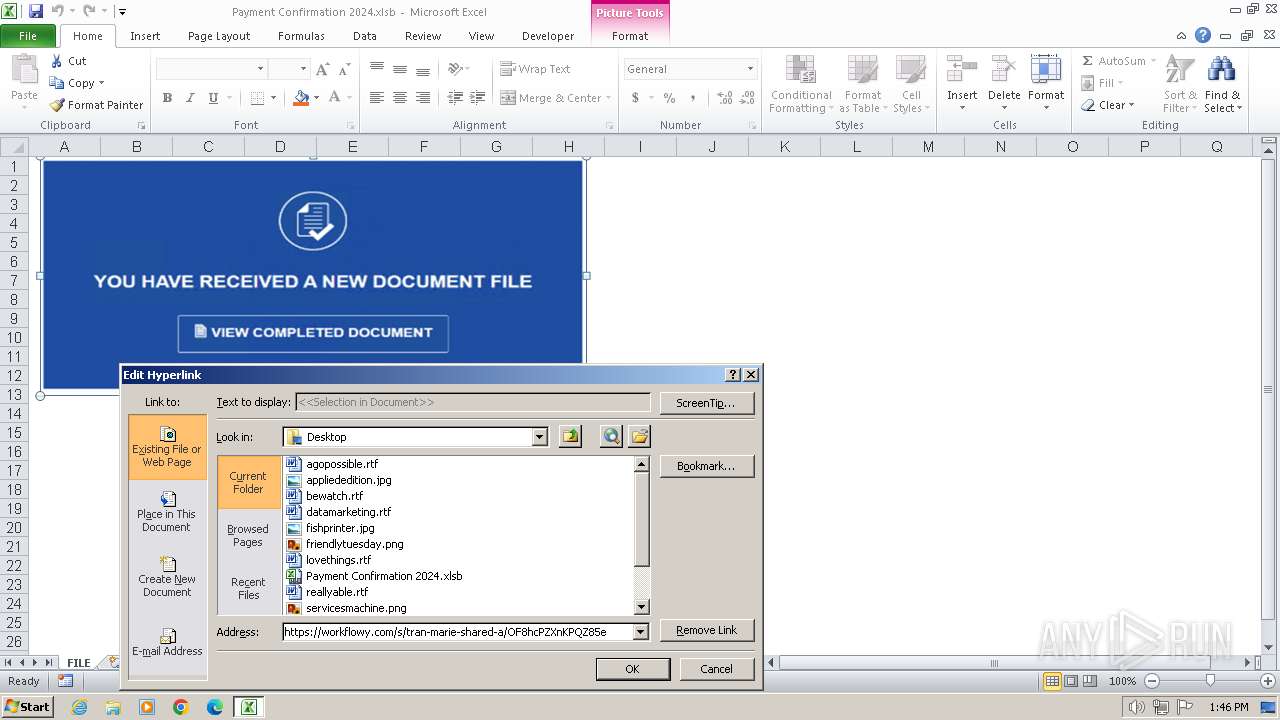Screen dimensions: 1280x720
Task: Show the Recent Files list
Action: [x=248, y=588]
